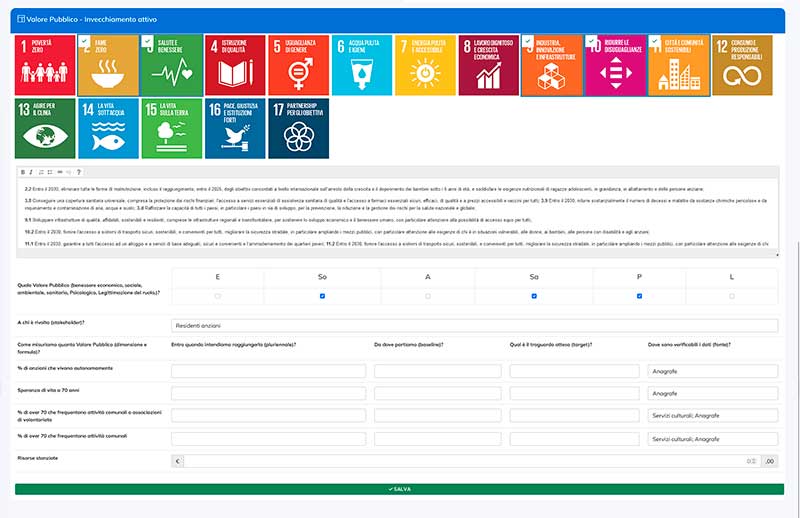This screenshot has height=518, width=800.
Task: Toggle bold in the text editor toolbar
Action: pyautogui.click(x=23, y=172)
